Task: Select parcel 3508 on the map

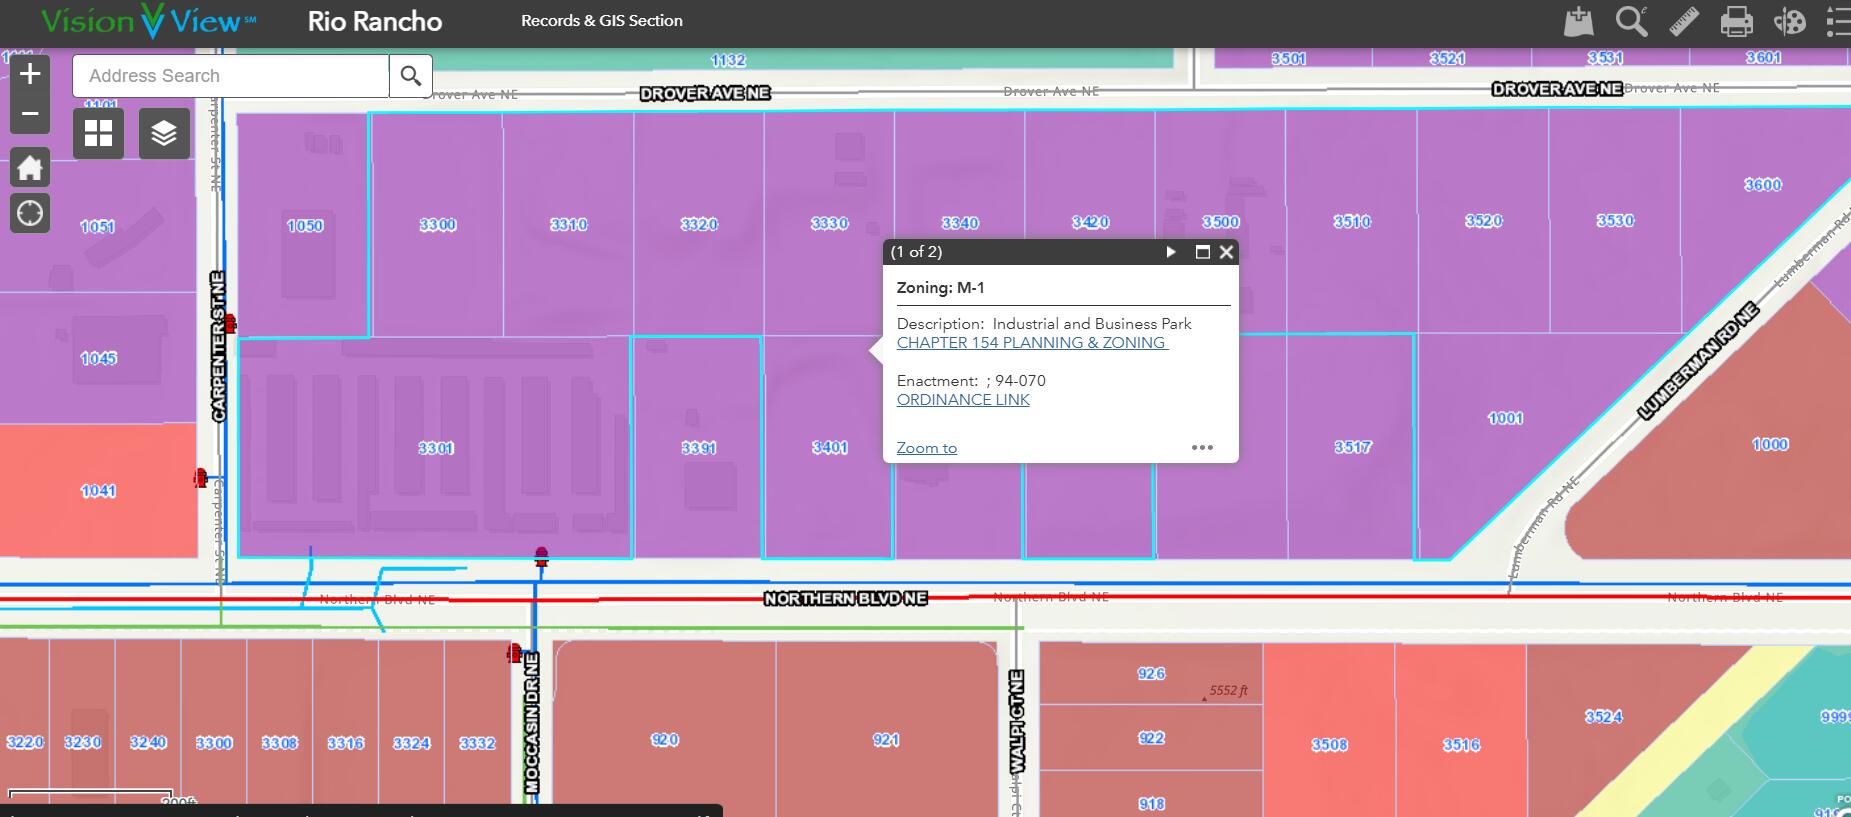Action: tap(1329, 745)
